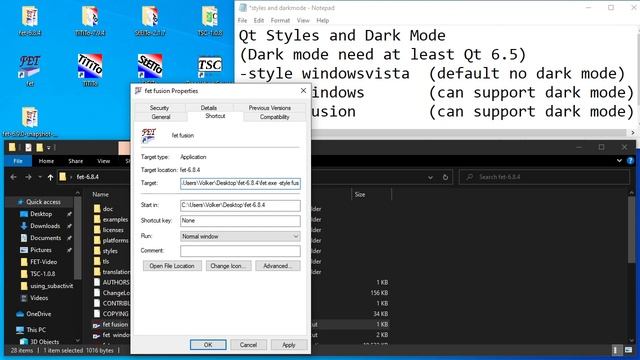The width and height of the screenshot is (640, 360).
Task: Open Explorer help with the question mark icon
Action: (x=631, y=161)
